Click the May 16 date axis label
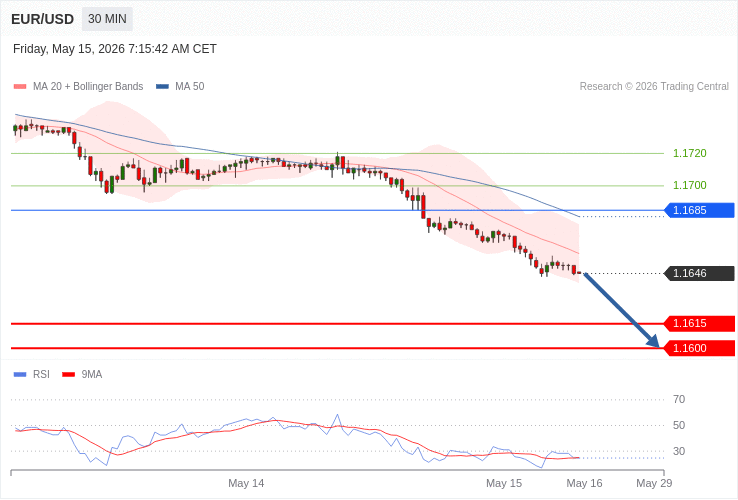 pos(584,483)
